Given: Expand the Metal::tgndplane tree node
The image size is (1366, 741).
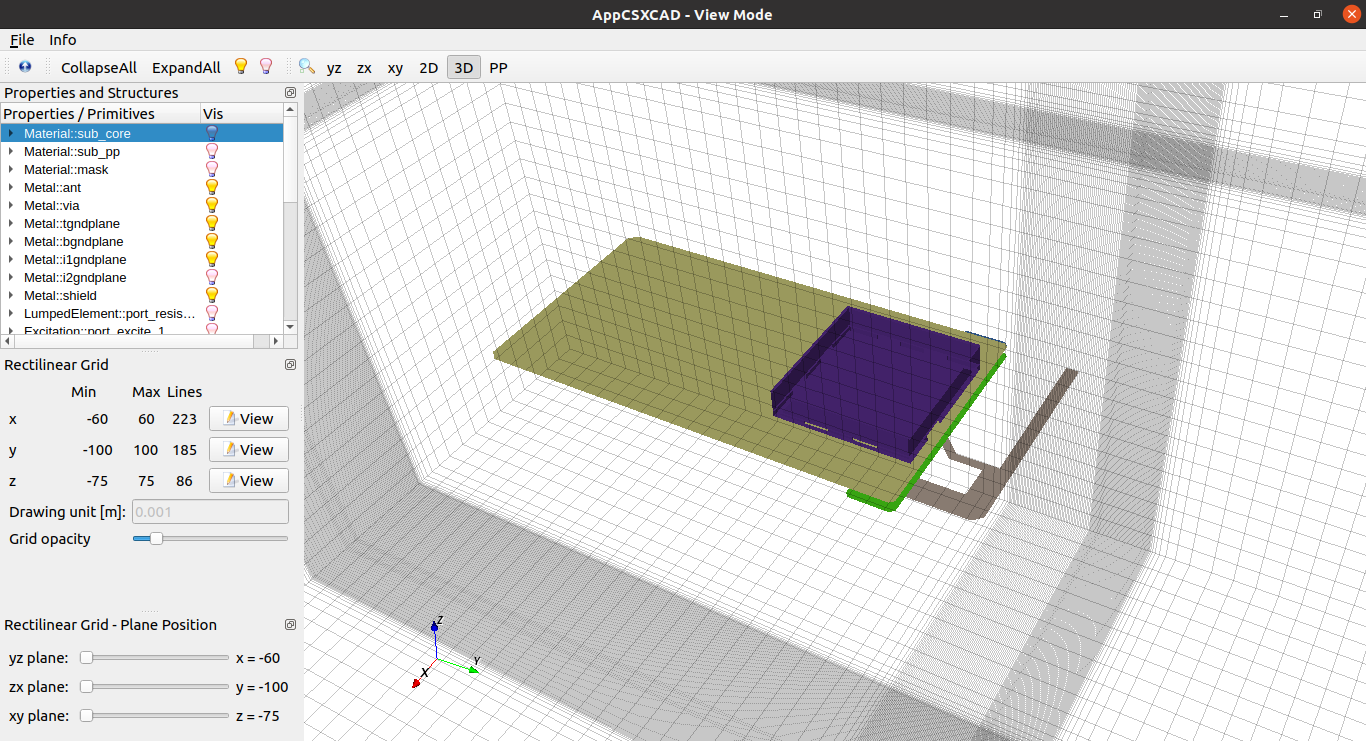Looking at the screenshot, I should click(x=10, y=223).
